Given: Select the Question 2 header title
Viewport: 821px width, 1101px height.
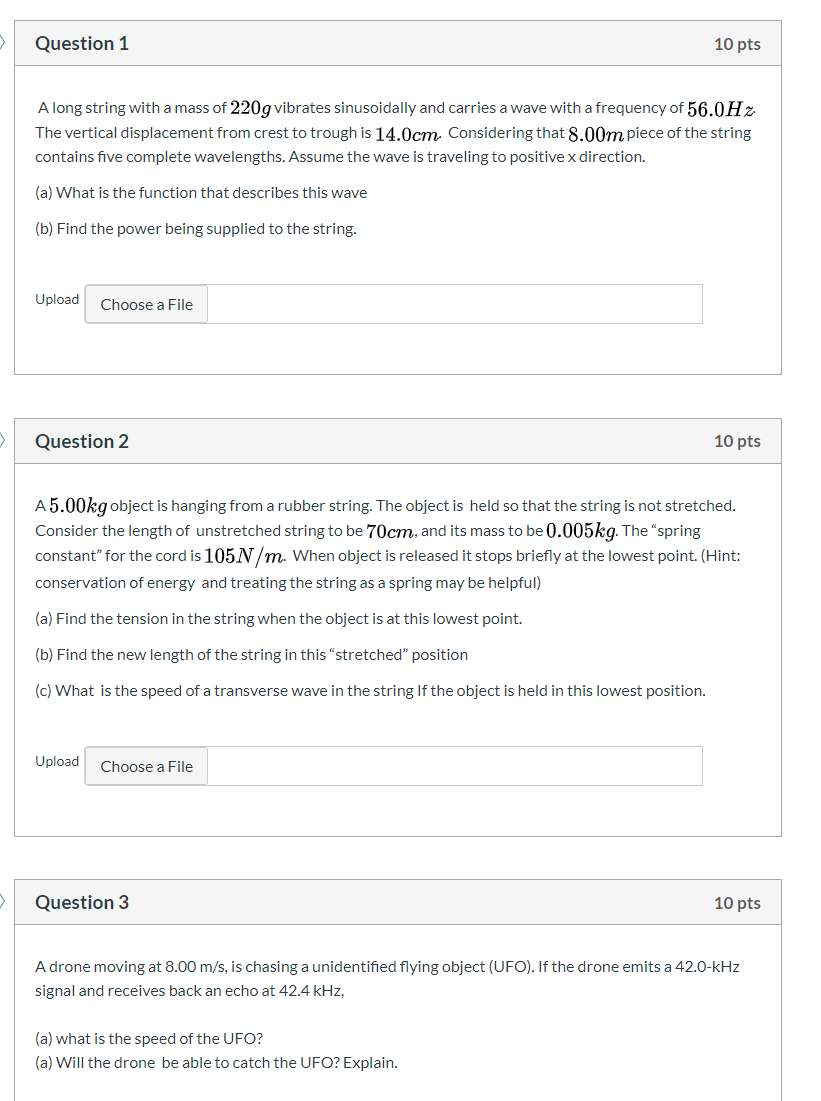Looking at the screenshot, I should 82,441.
